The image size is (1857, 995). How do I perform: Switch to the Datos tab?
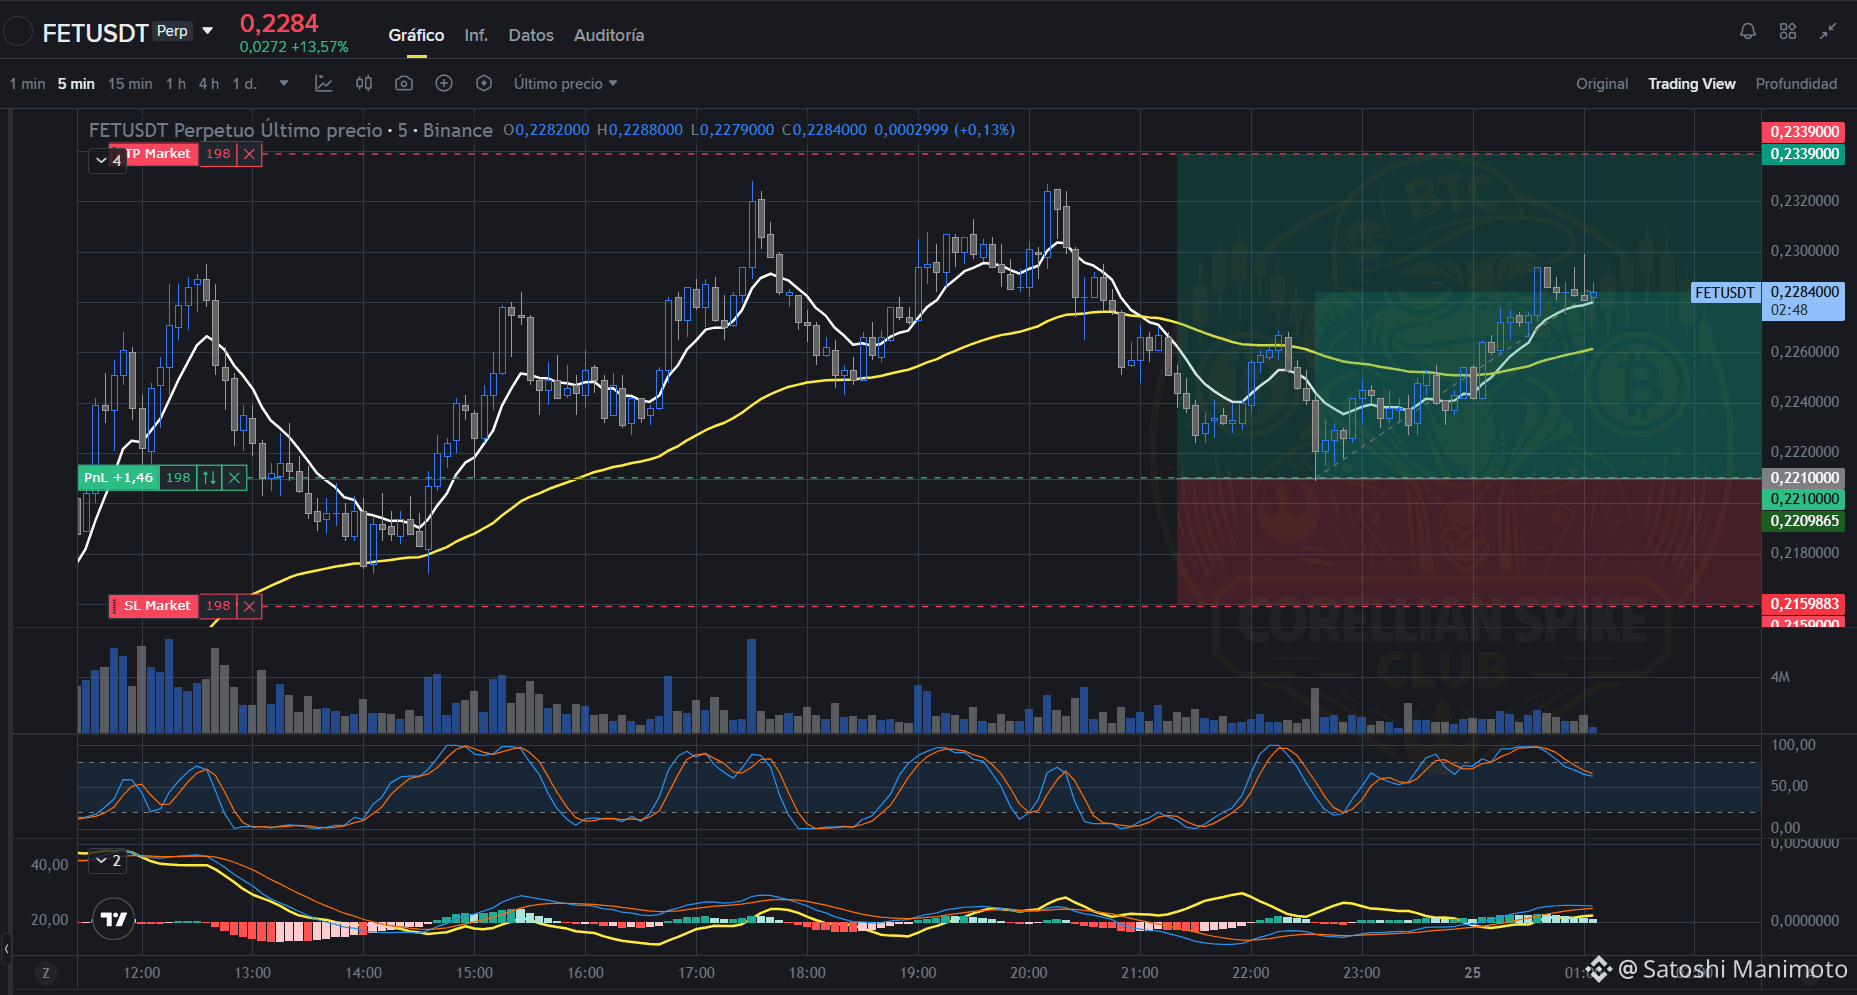point(531,35)
